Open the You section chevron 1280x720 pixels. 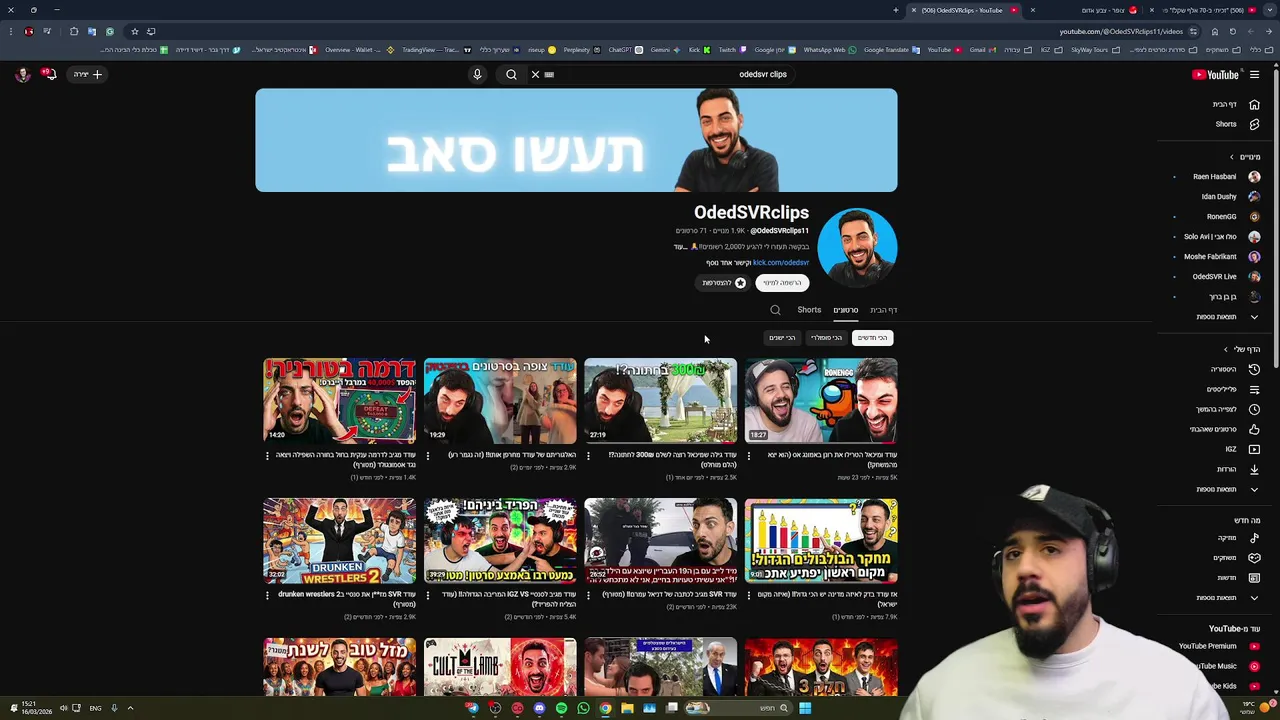click(1226, 349)
